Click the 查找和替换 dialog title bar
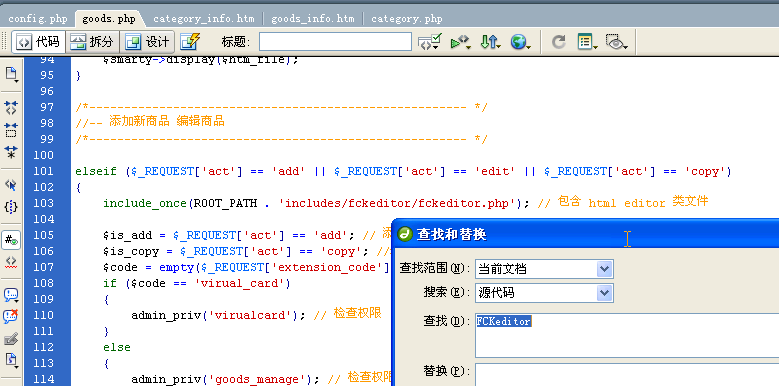779x386 pixels. 586,233
